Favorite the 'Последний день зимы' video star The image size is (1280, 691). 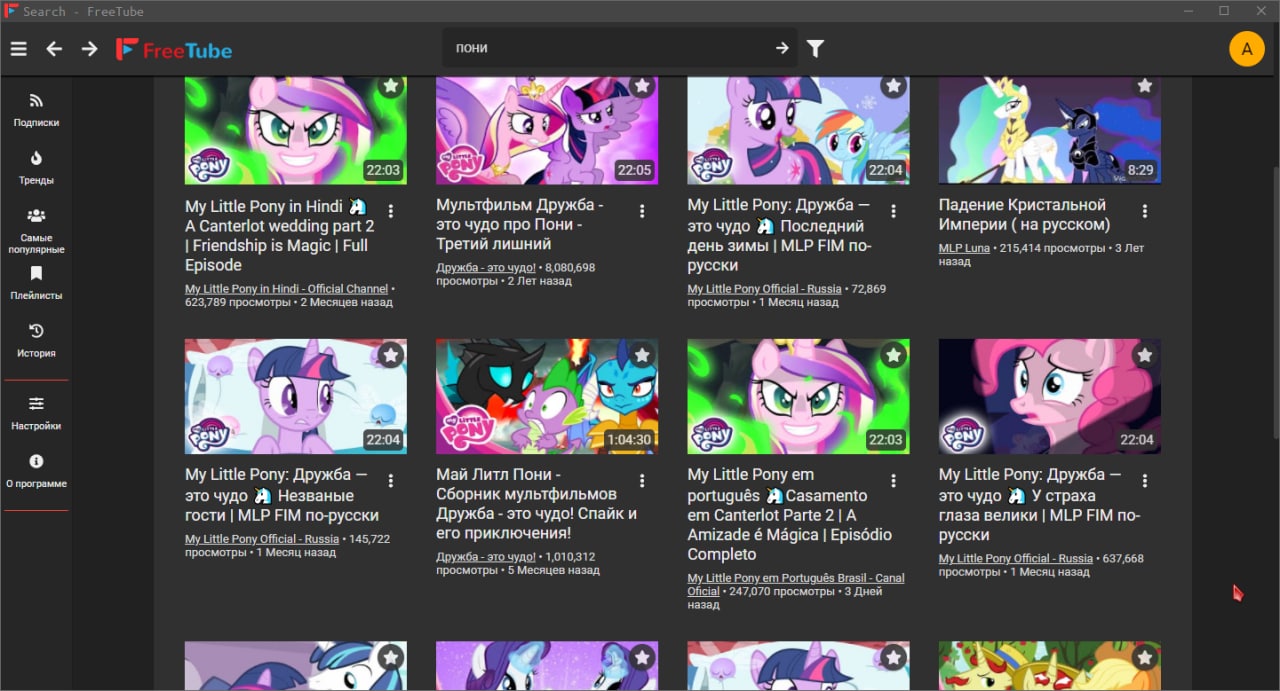click(x=894, y=86)
